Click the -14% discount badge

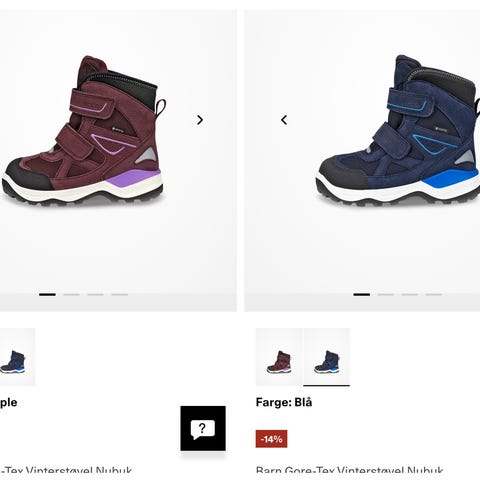[x=271, y=439]
